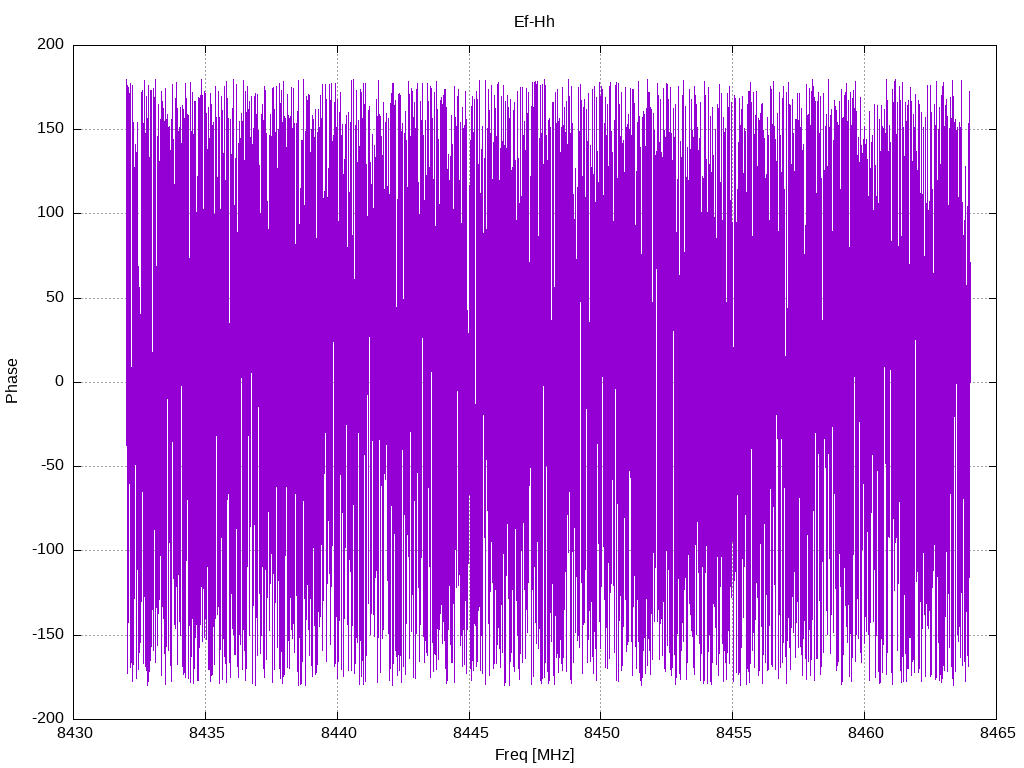This screenshot has height=768, width=1024.
Task: Click the y-axis tick label 0
Action: 60,381
